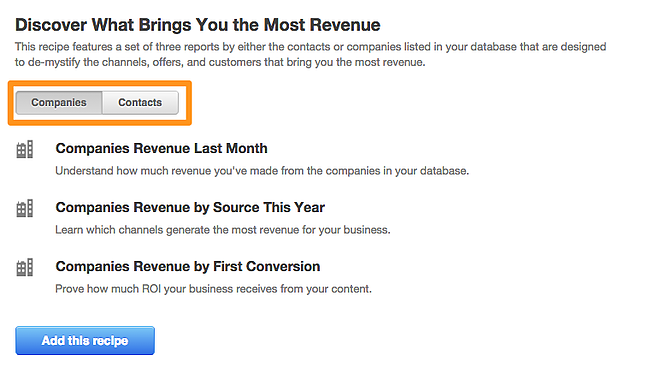Add this recipe using the blue button

point(85,341)
